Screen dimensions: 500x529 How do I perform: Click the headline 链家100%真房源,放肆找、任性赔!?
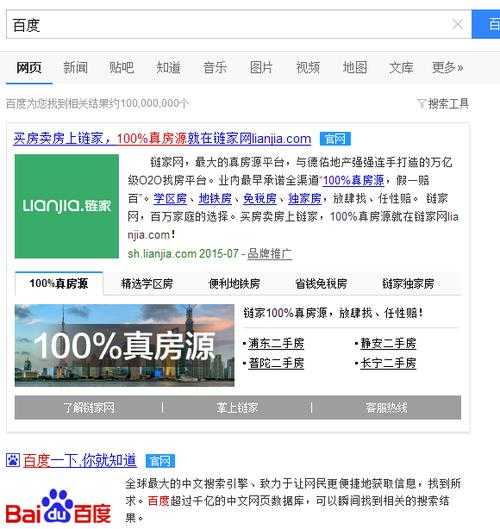(333, 313)
